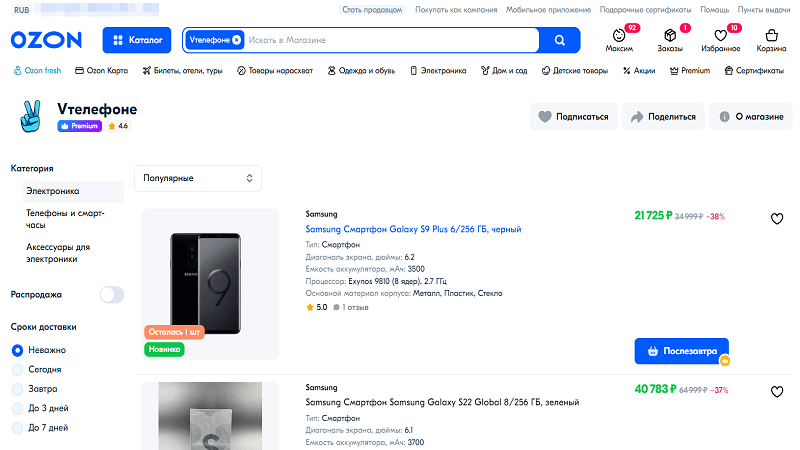800x450 pixels.
Task: Choose delivery До 3 дней
Action: pyautogui.click(x=17, y=408)
